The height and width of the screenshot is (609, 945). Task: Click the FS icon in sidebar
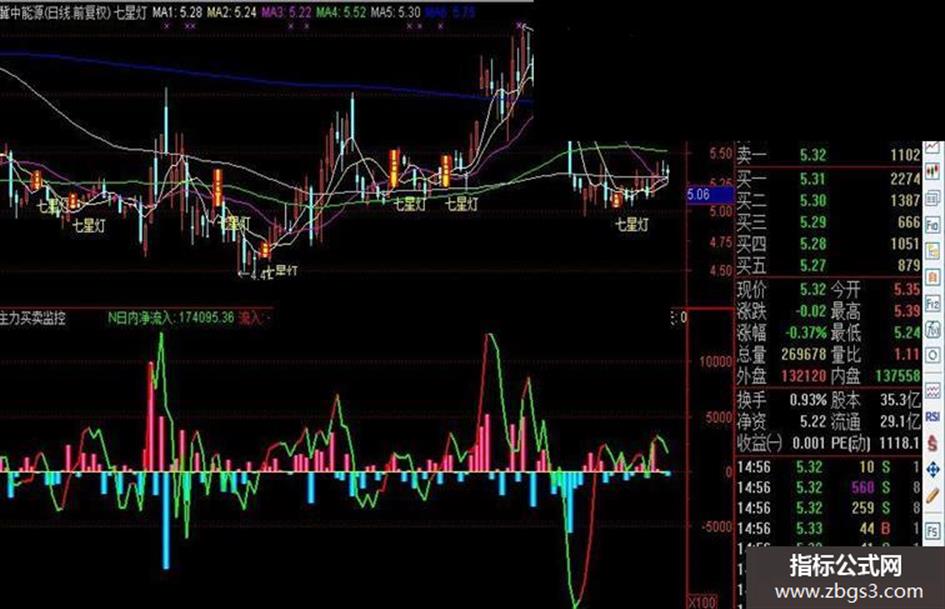(x=932, y=531)
